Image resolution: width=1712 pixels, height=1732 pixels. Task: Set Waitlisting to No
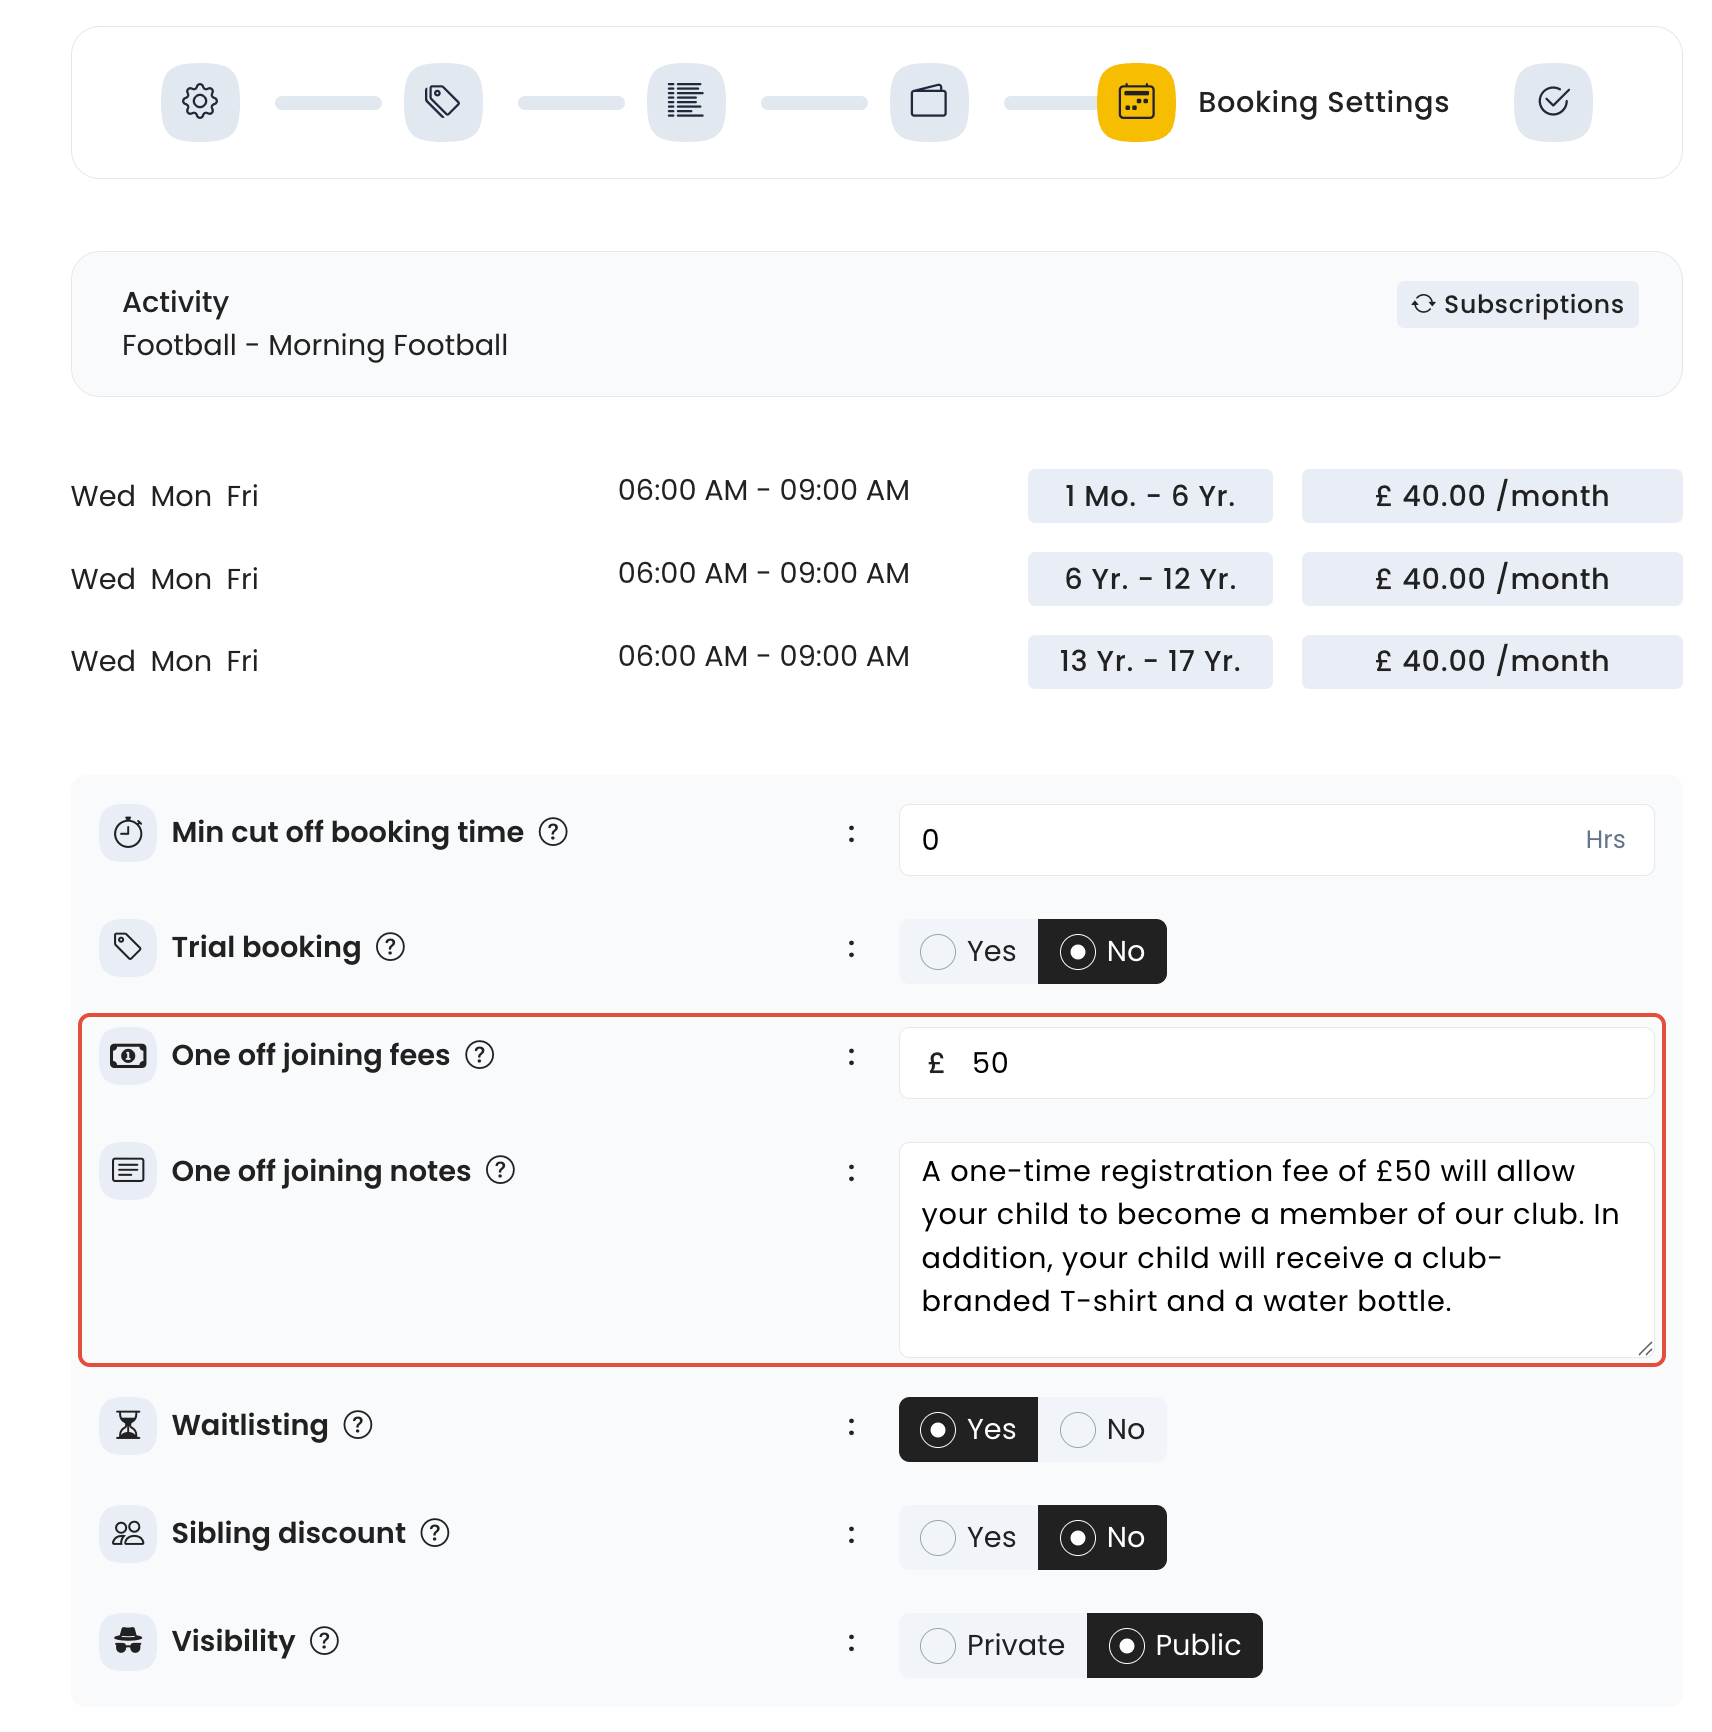click(x=1102, y=1429)
